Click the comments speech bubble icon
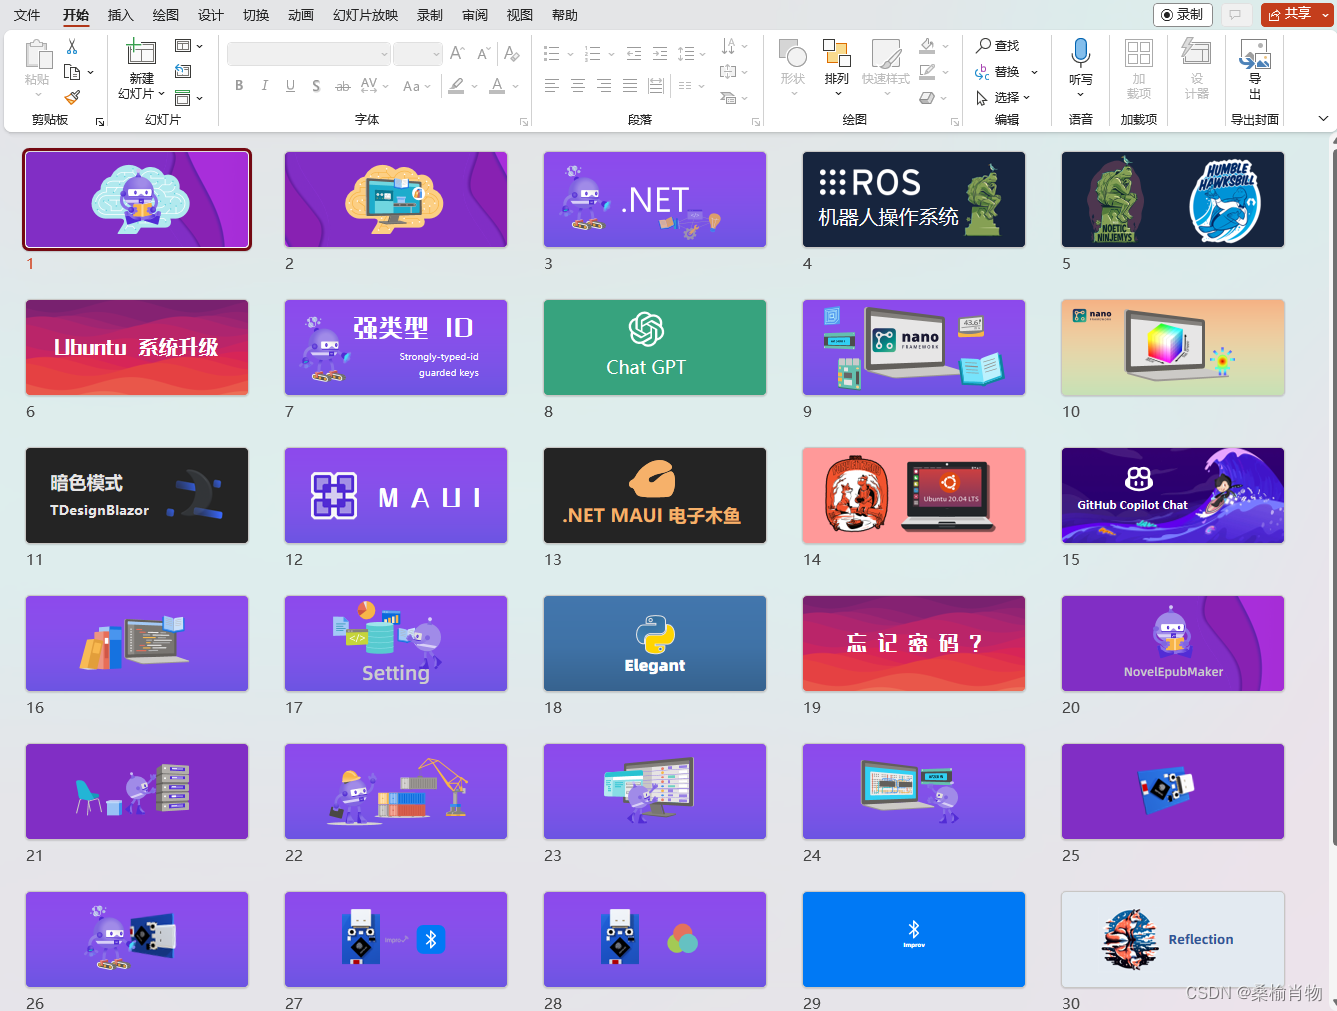 pos(1235,15)
